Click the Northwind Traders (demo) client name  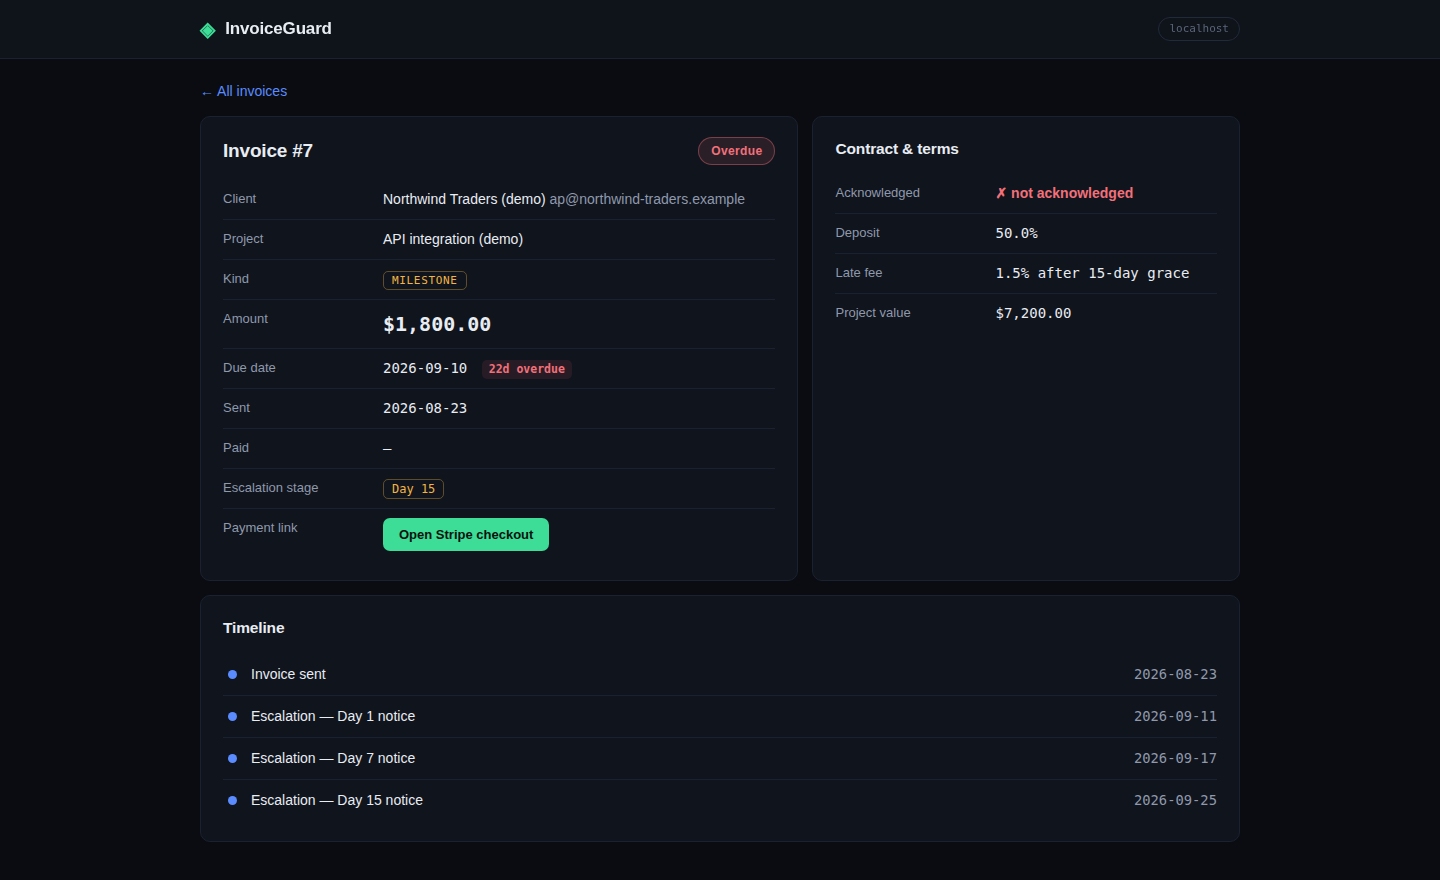[x=464, y=199]
